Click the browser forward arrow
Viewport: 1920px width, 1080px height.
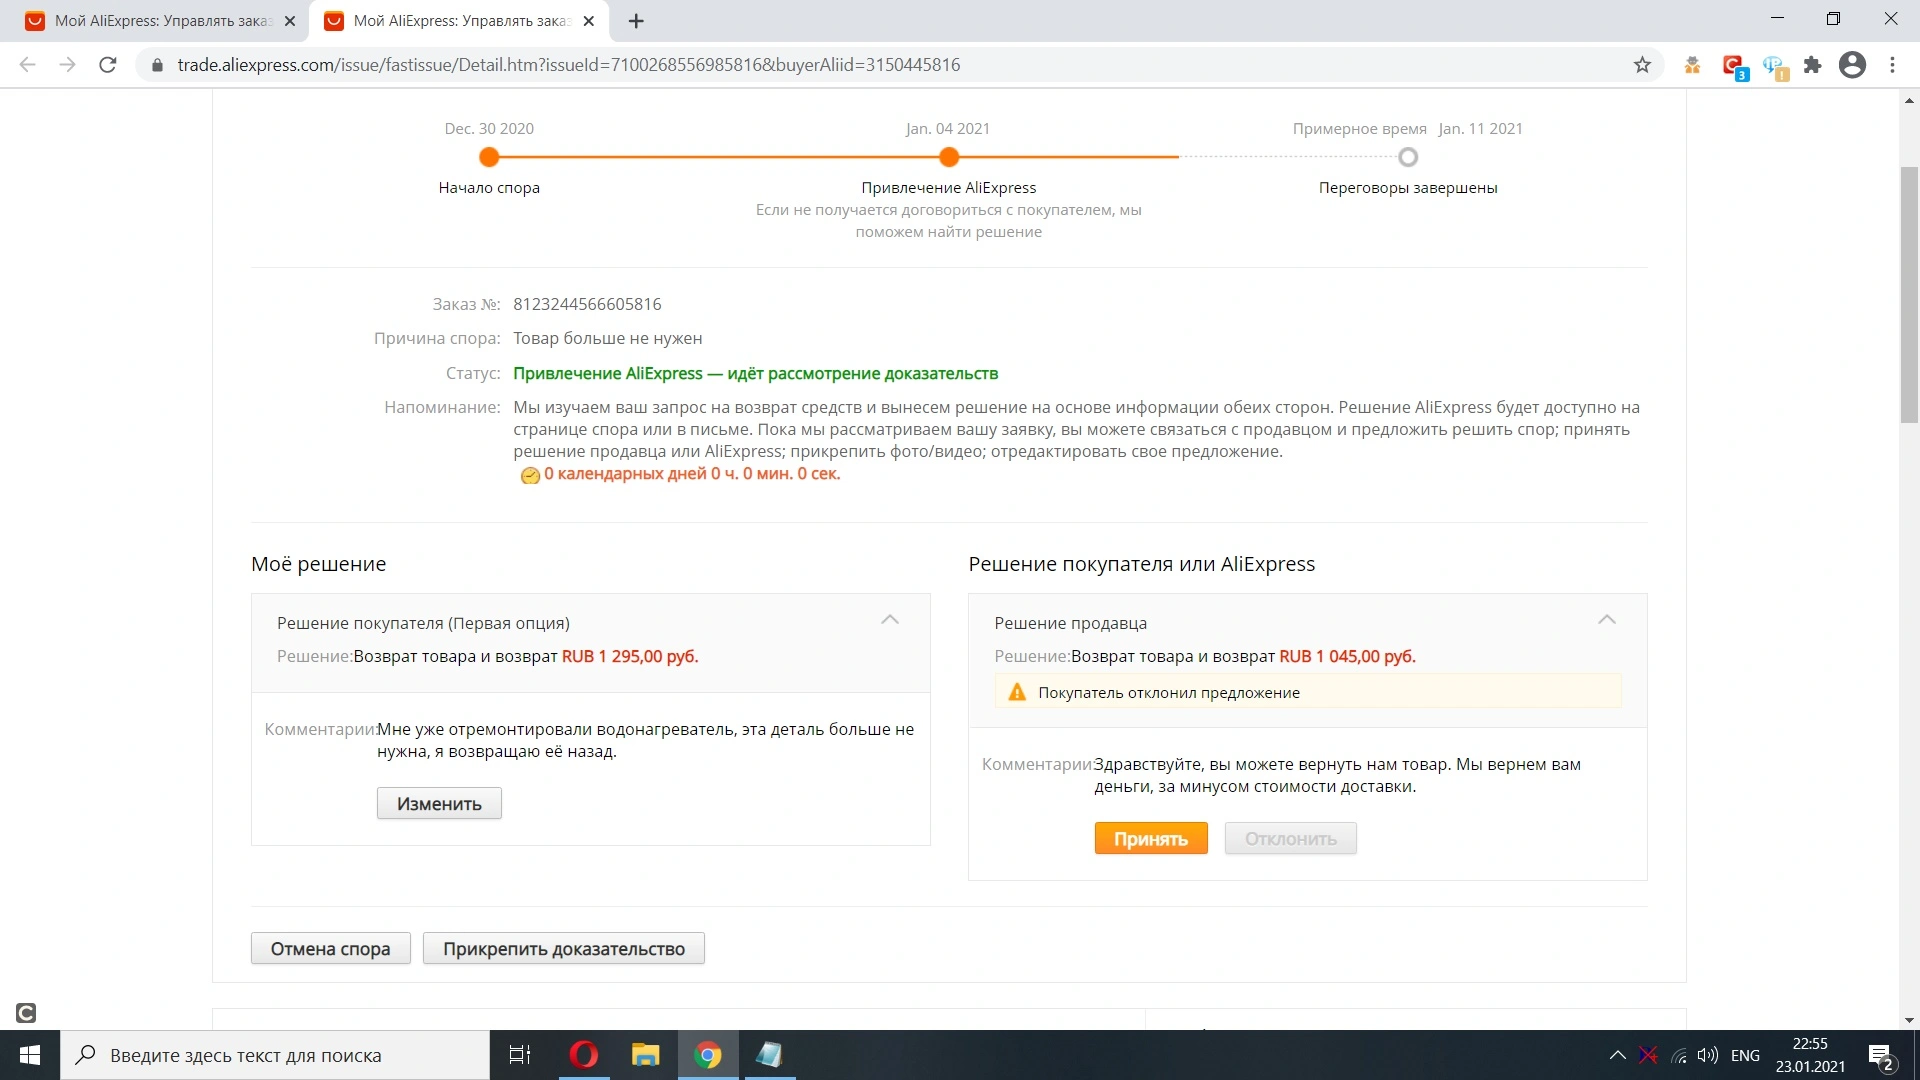tap(67, 65)
